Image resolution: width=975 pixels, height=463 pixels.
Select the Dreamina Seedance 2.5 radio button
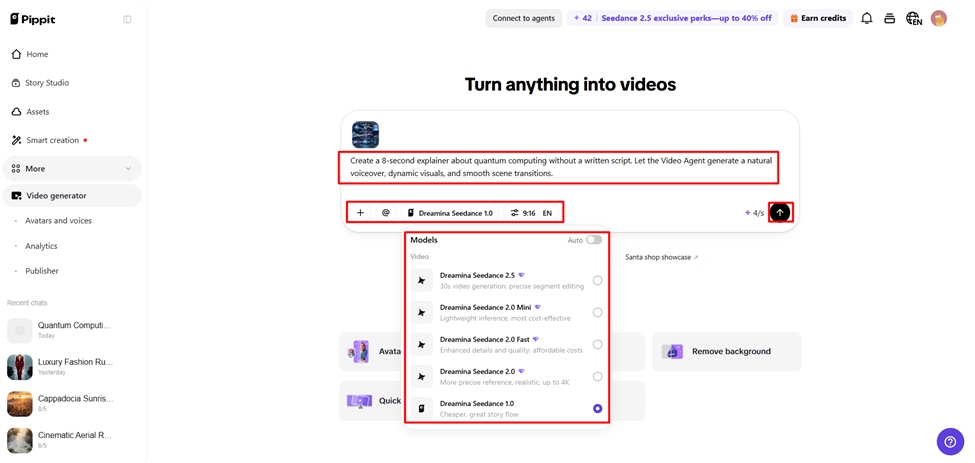tap(598, 280)
